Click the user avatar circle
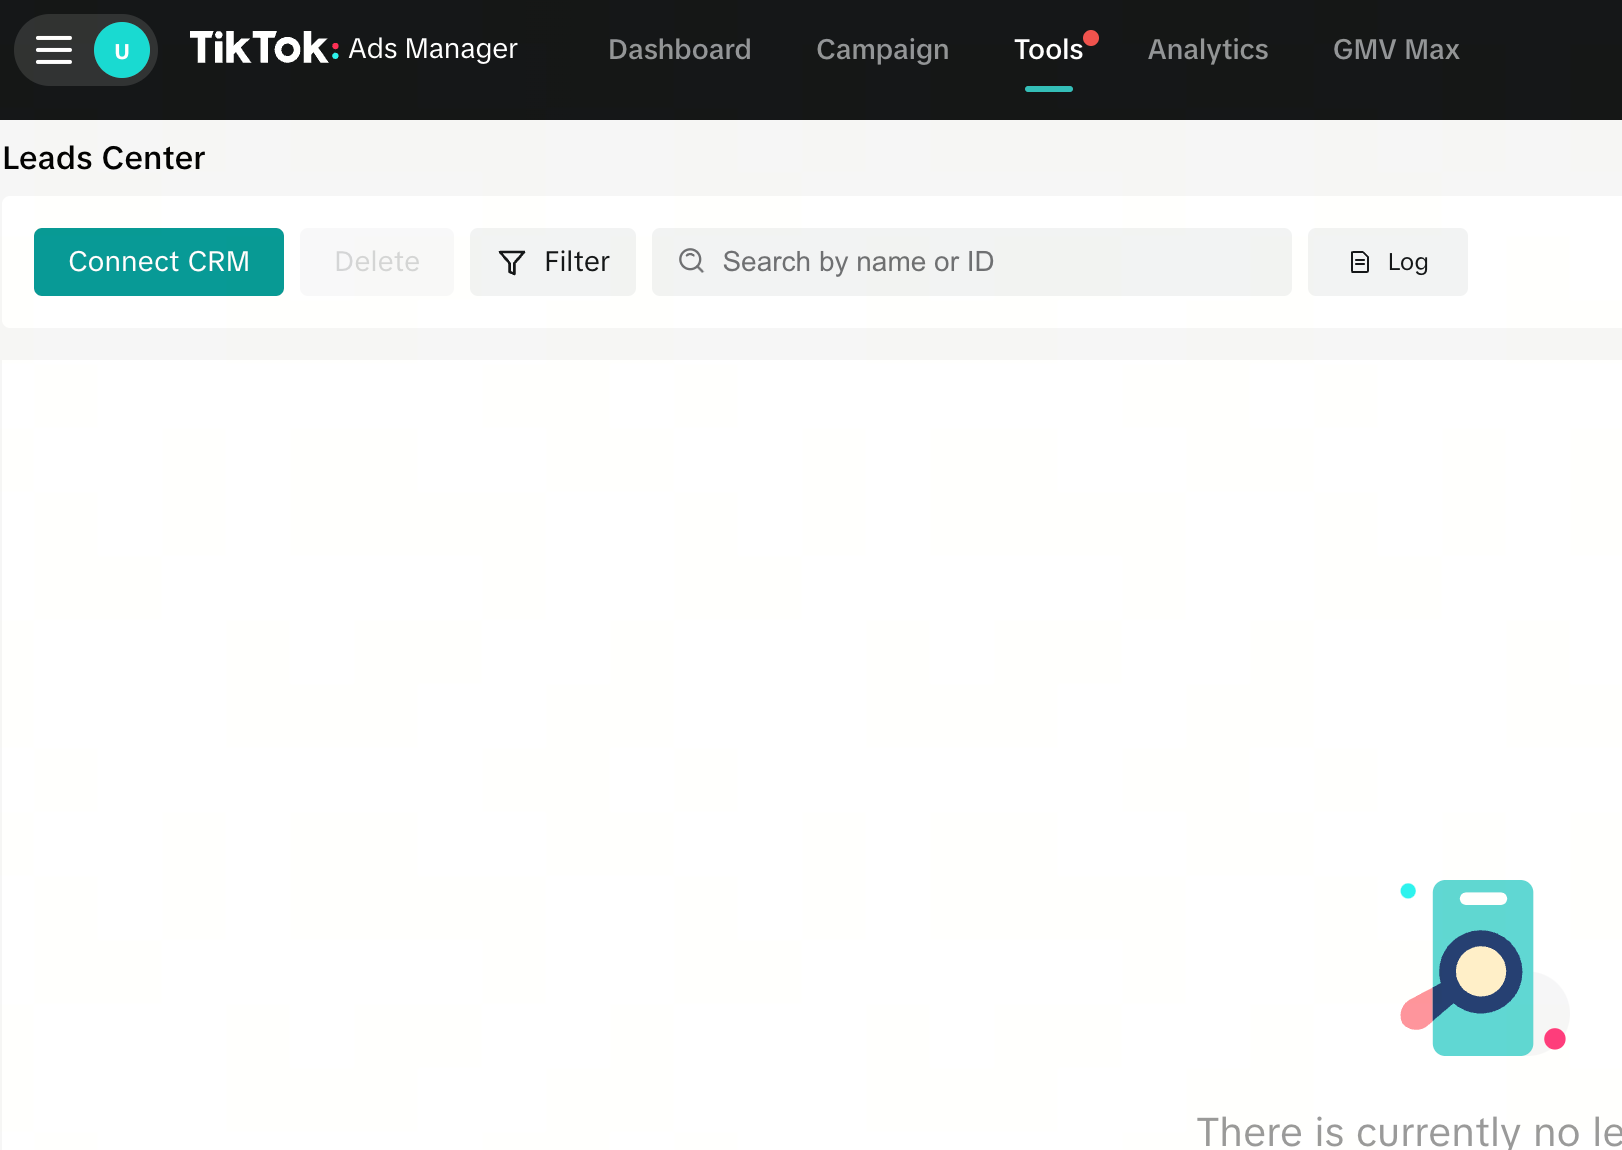 point(121,49)
